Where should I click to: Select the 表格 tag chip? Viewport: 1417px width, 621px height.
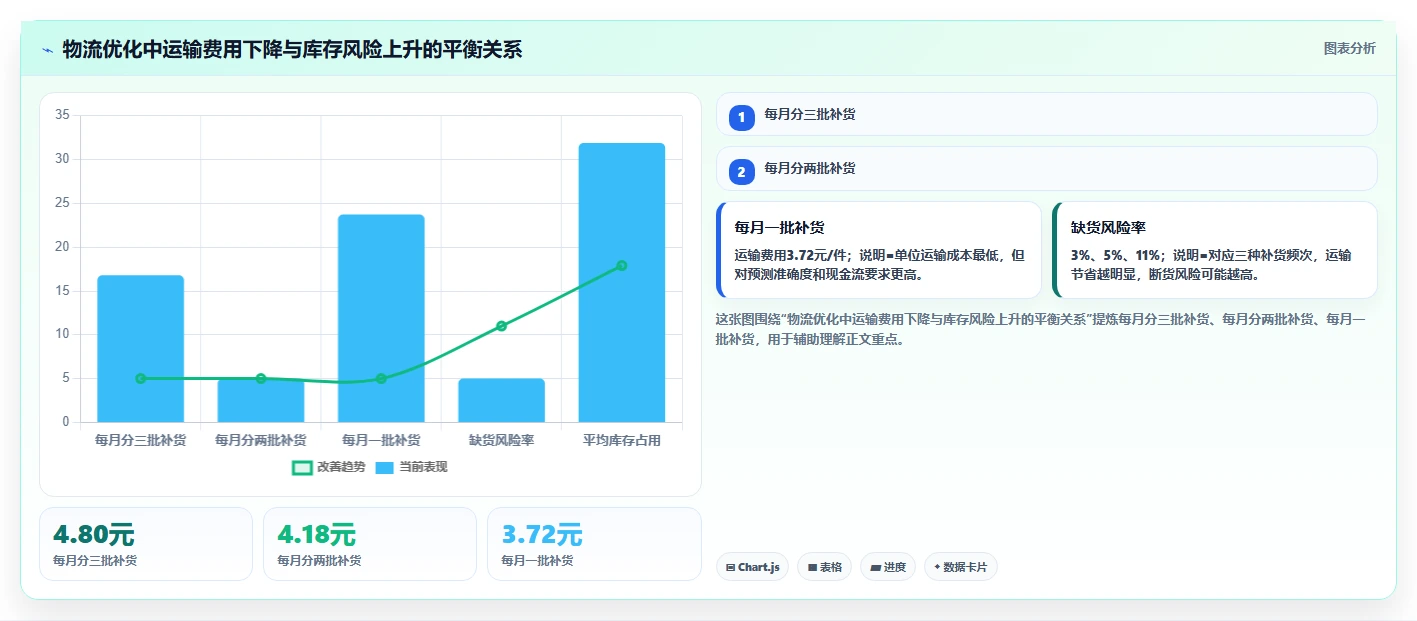[x=824, y=567]
